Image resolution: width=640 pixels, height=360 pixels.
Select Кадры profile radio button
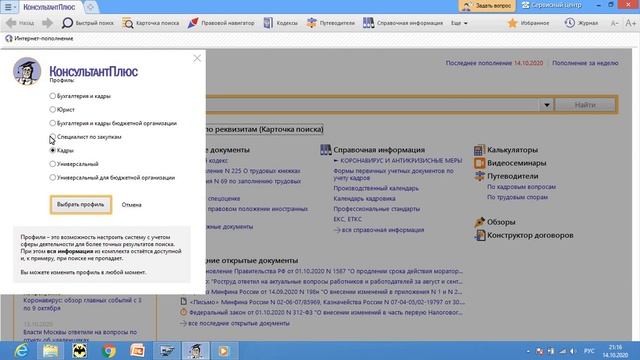[x=52, y=150]
